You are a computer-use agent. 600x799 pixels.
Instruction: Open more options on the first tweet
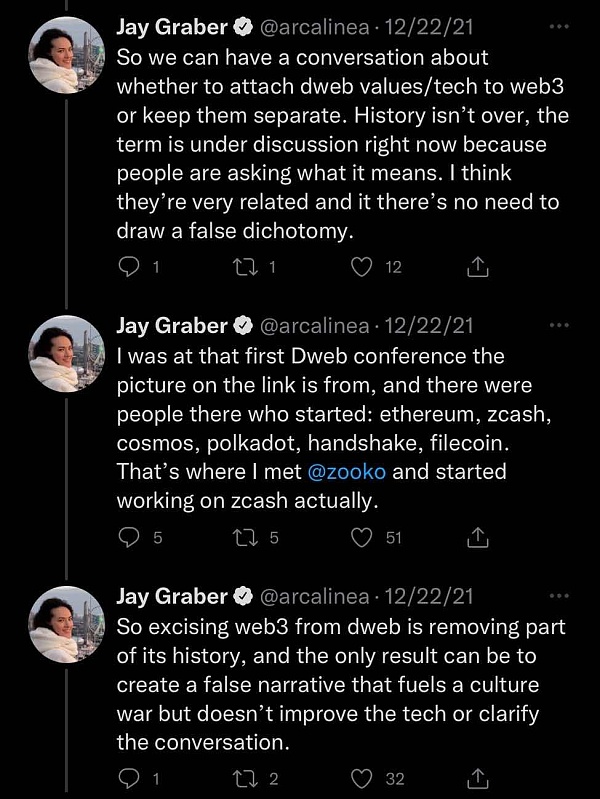(x=559, y=26)
